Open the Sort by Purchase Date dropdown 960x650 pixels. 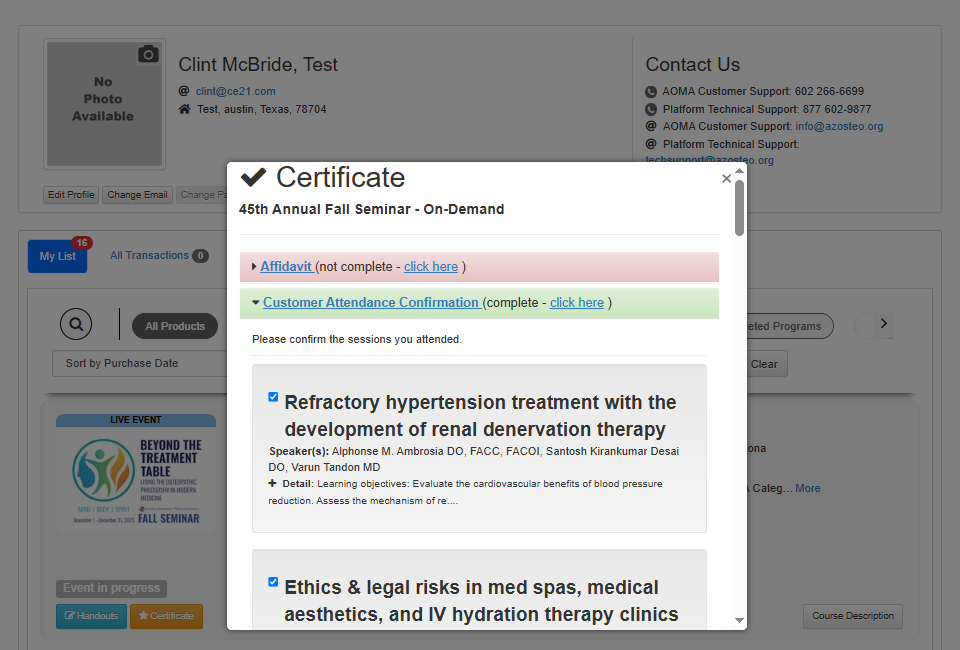(x=140, y=363)
